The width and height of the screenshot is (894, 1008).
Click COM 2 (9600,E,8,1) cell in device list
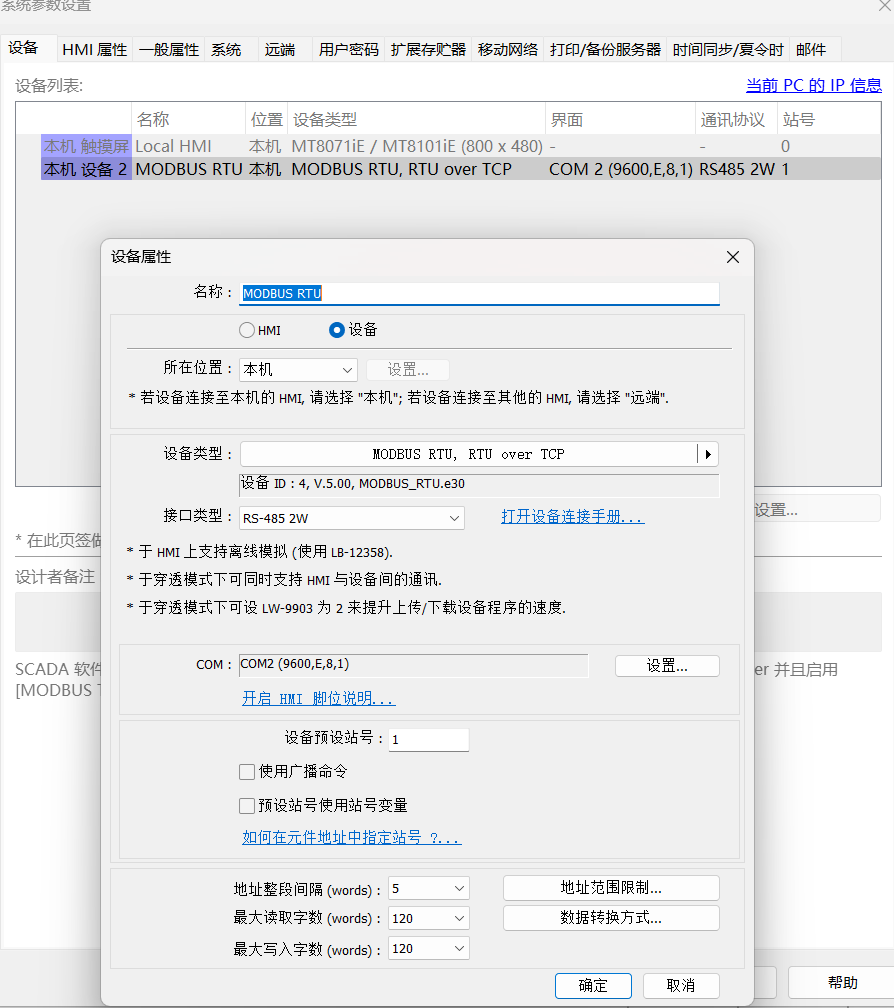tap(621, 170)
